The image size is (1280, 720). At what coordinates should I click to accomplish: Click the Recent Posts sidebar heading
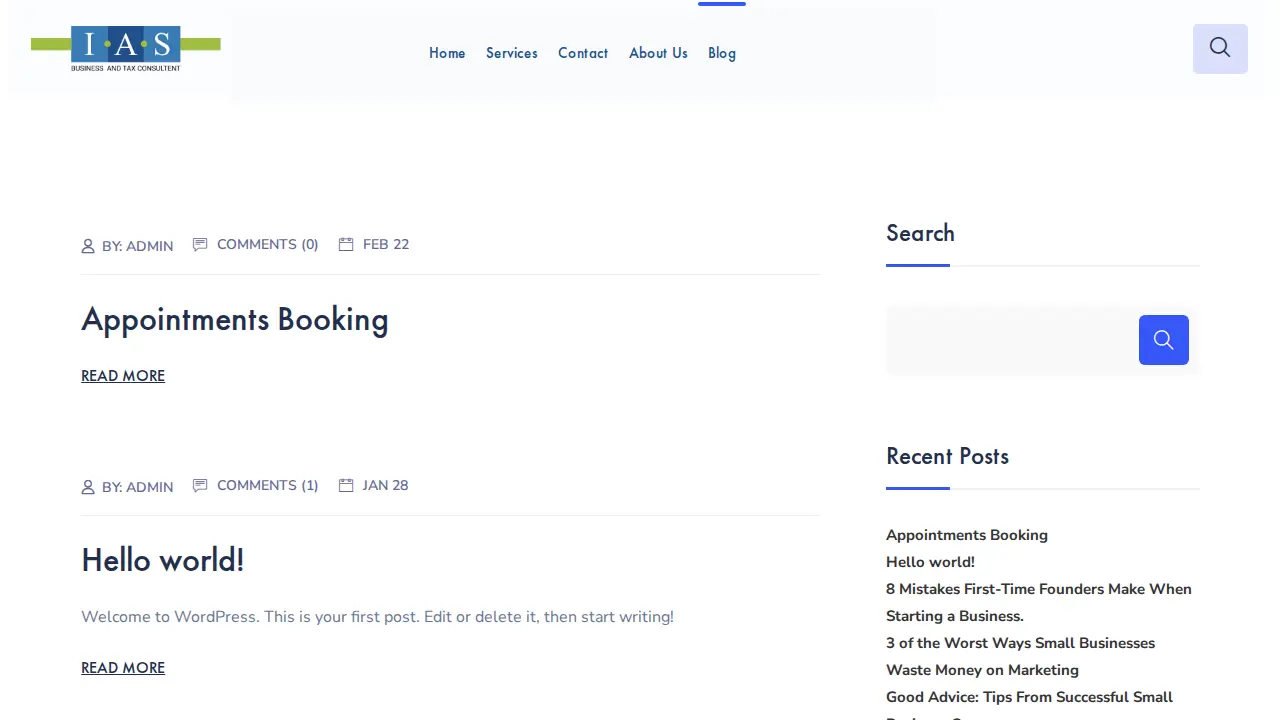tap(947, 456)
